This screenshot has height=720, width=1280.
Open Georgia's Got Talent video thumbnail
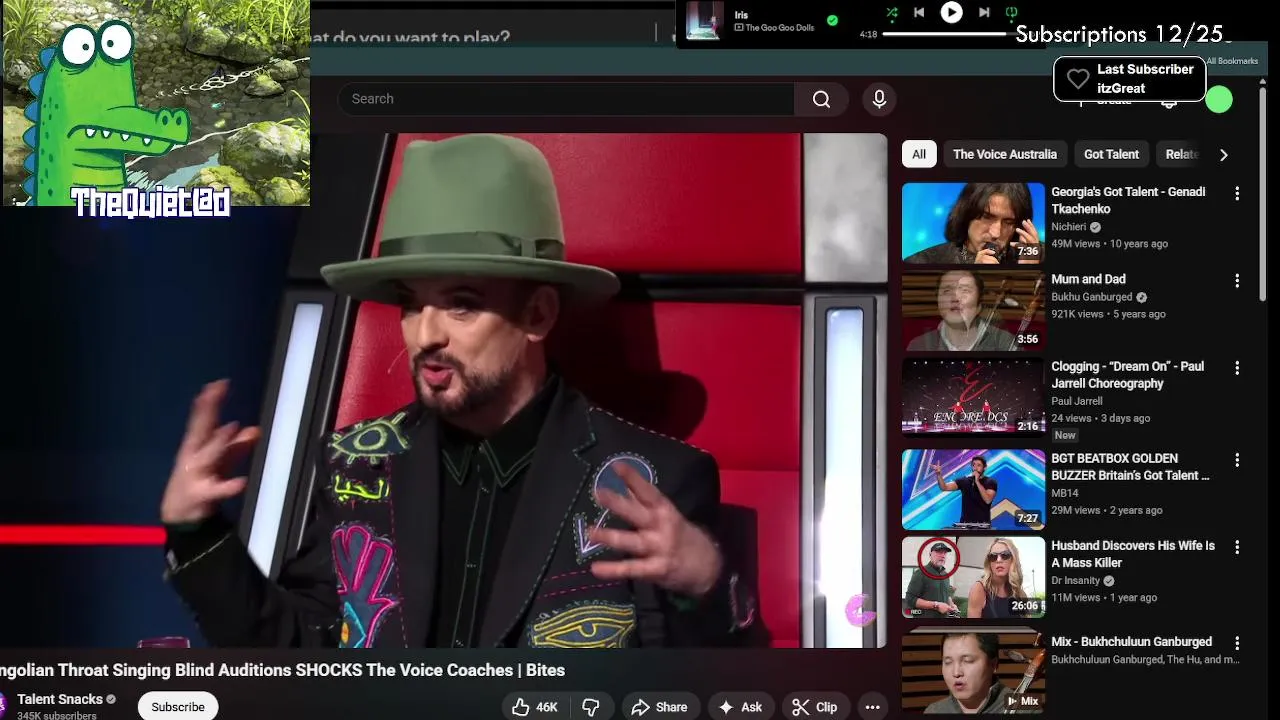973,222
